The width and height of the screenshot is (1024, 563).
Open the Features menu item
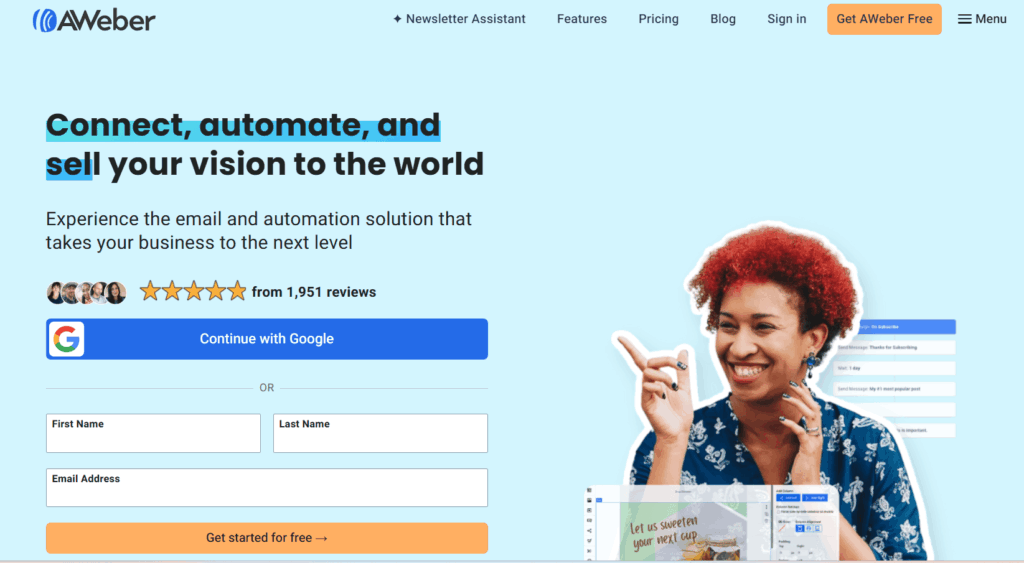[x=582, y=19]
